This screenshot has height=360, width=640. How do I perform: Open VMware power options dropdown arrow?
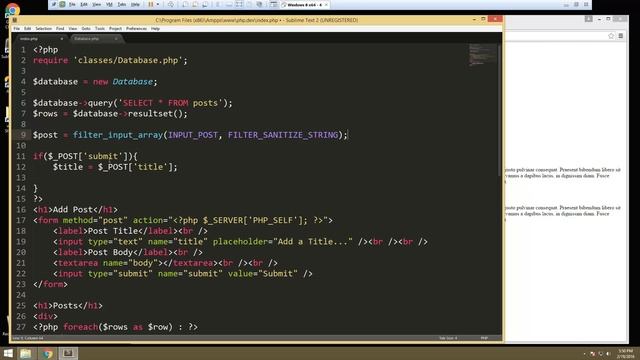click(158, 4)
